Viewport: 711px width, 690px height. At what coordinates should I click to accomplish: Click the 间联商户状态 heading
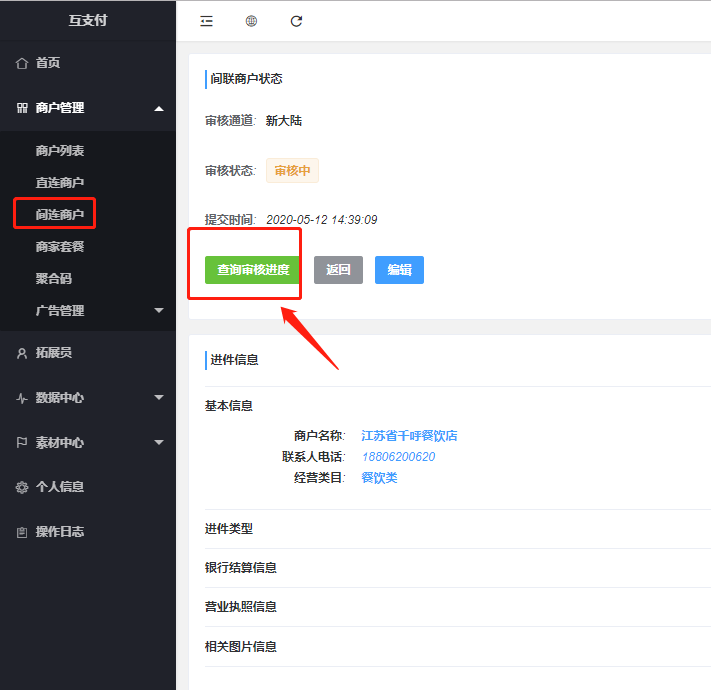[246, 79]
